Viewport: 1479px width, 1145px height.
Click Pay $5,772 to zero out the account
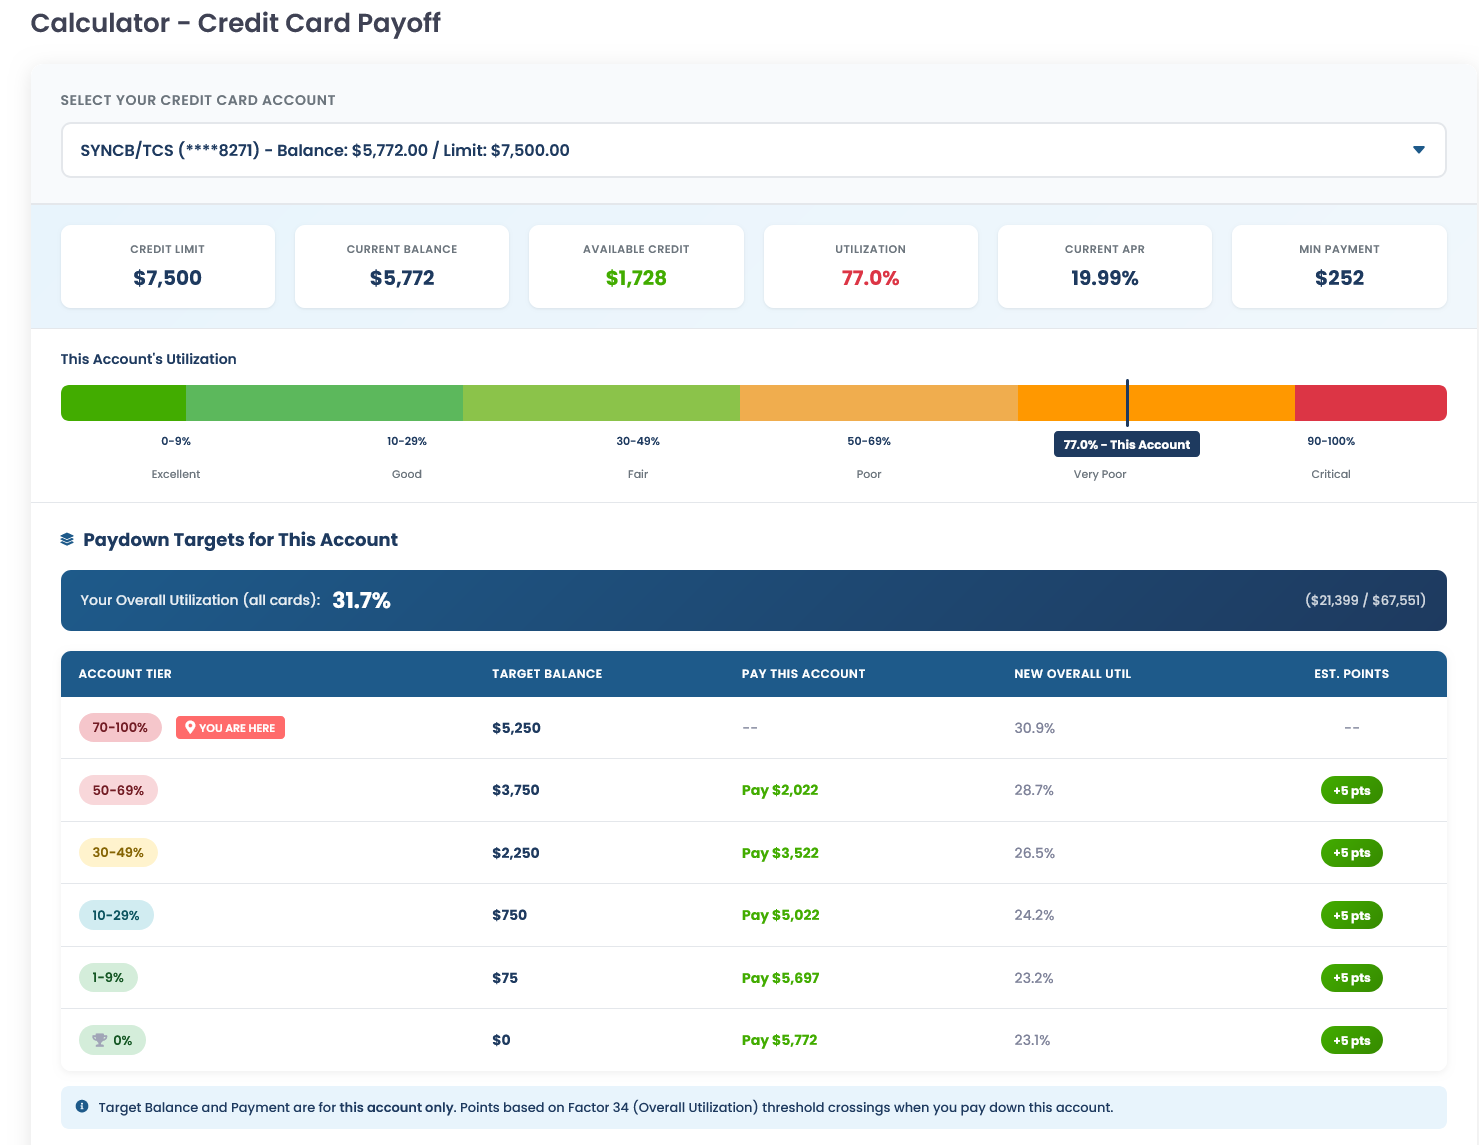[x=780, y=1040]
